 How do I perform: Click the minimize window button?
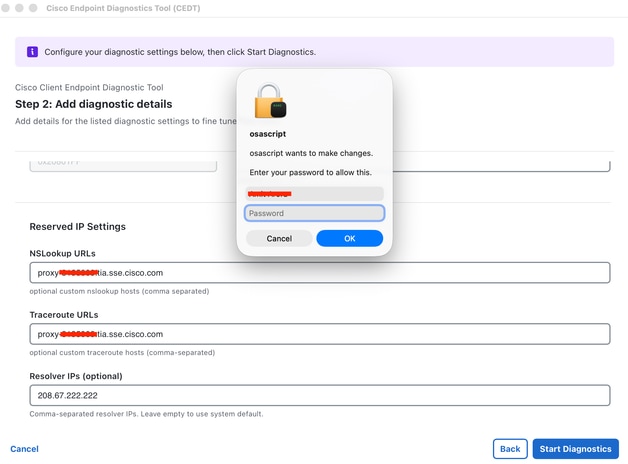[19, 8]
